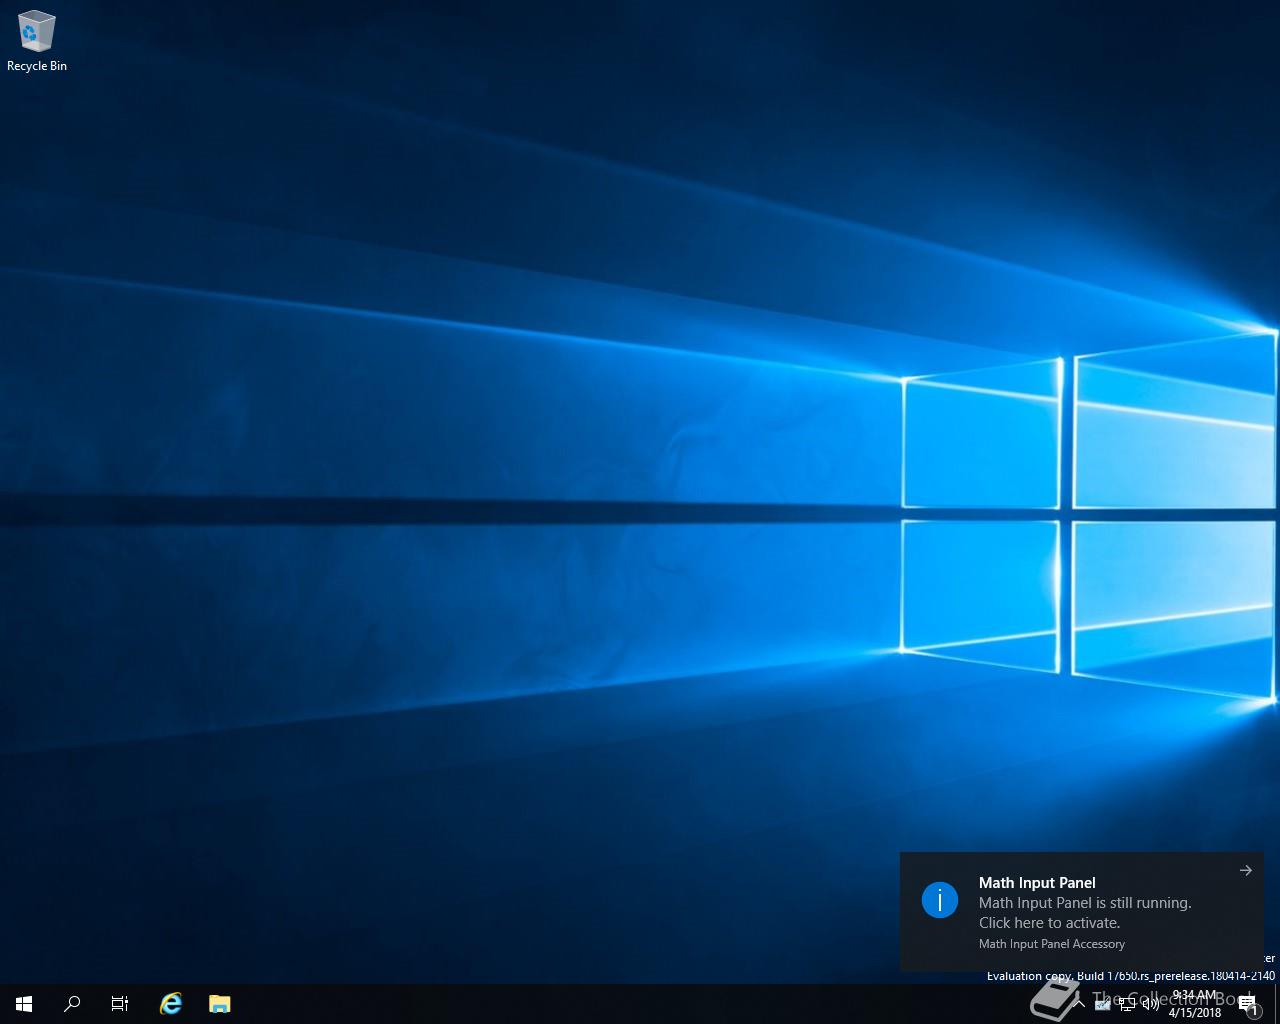1280x1024 pixels.
Task: Open the Windows Start menu
Action: pos(24,1004)
